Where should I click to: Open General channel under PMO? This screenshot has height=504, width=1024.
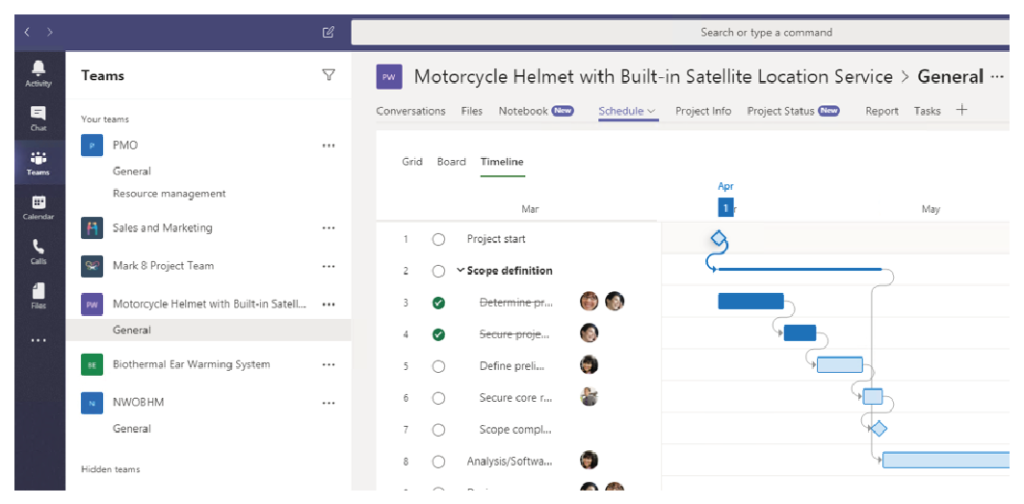pos(132,171)
